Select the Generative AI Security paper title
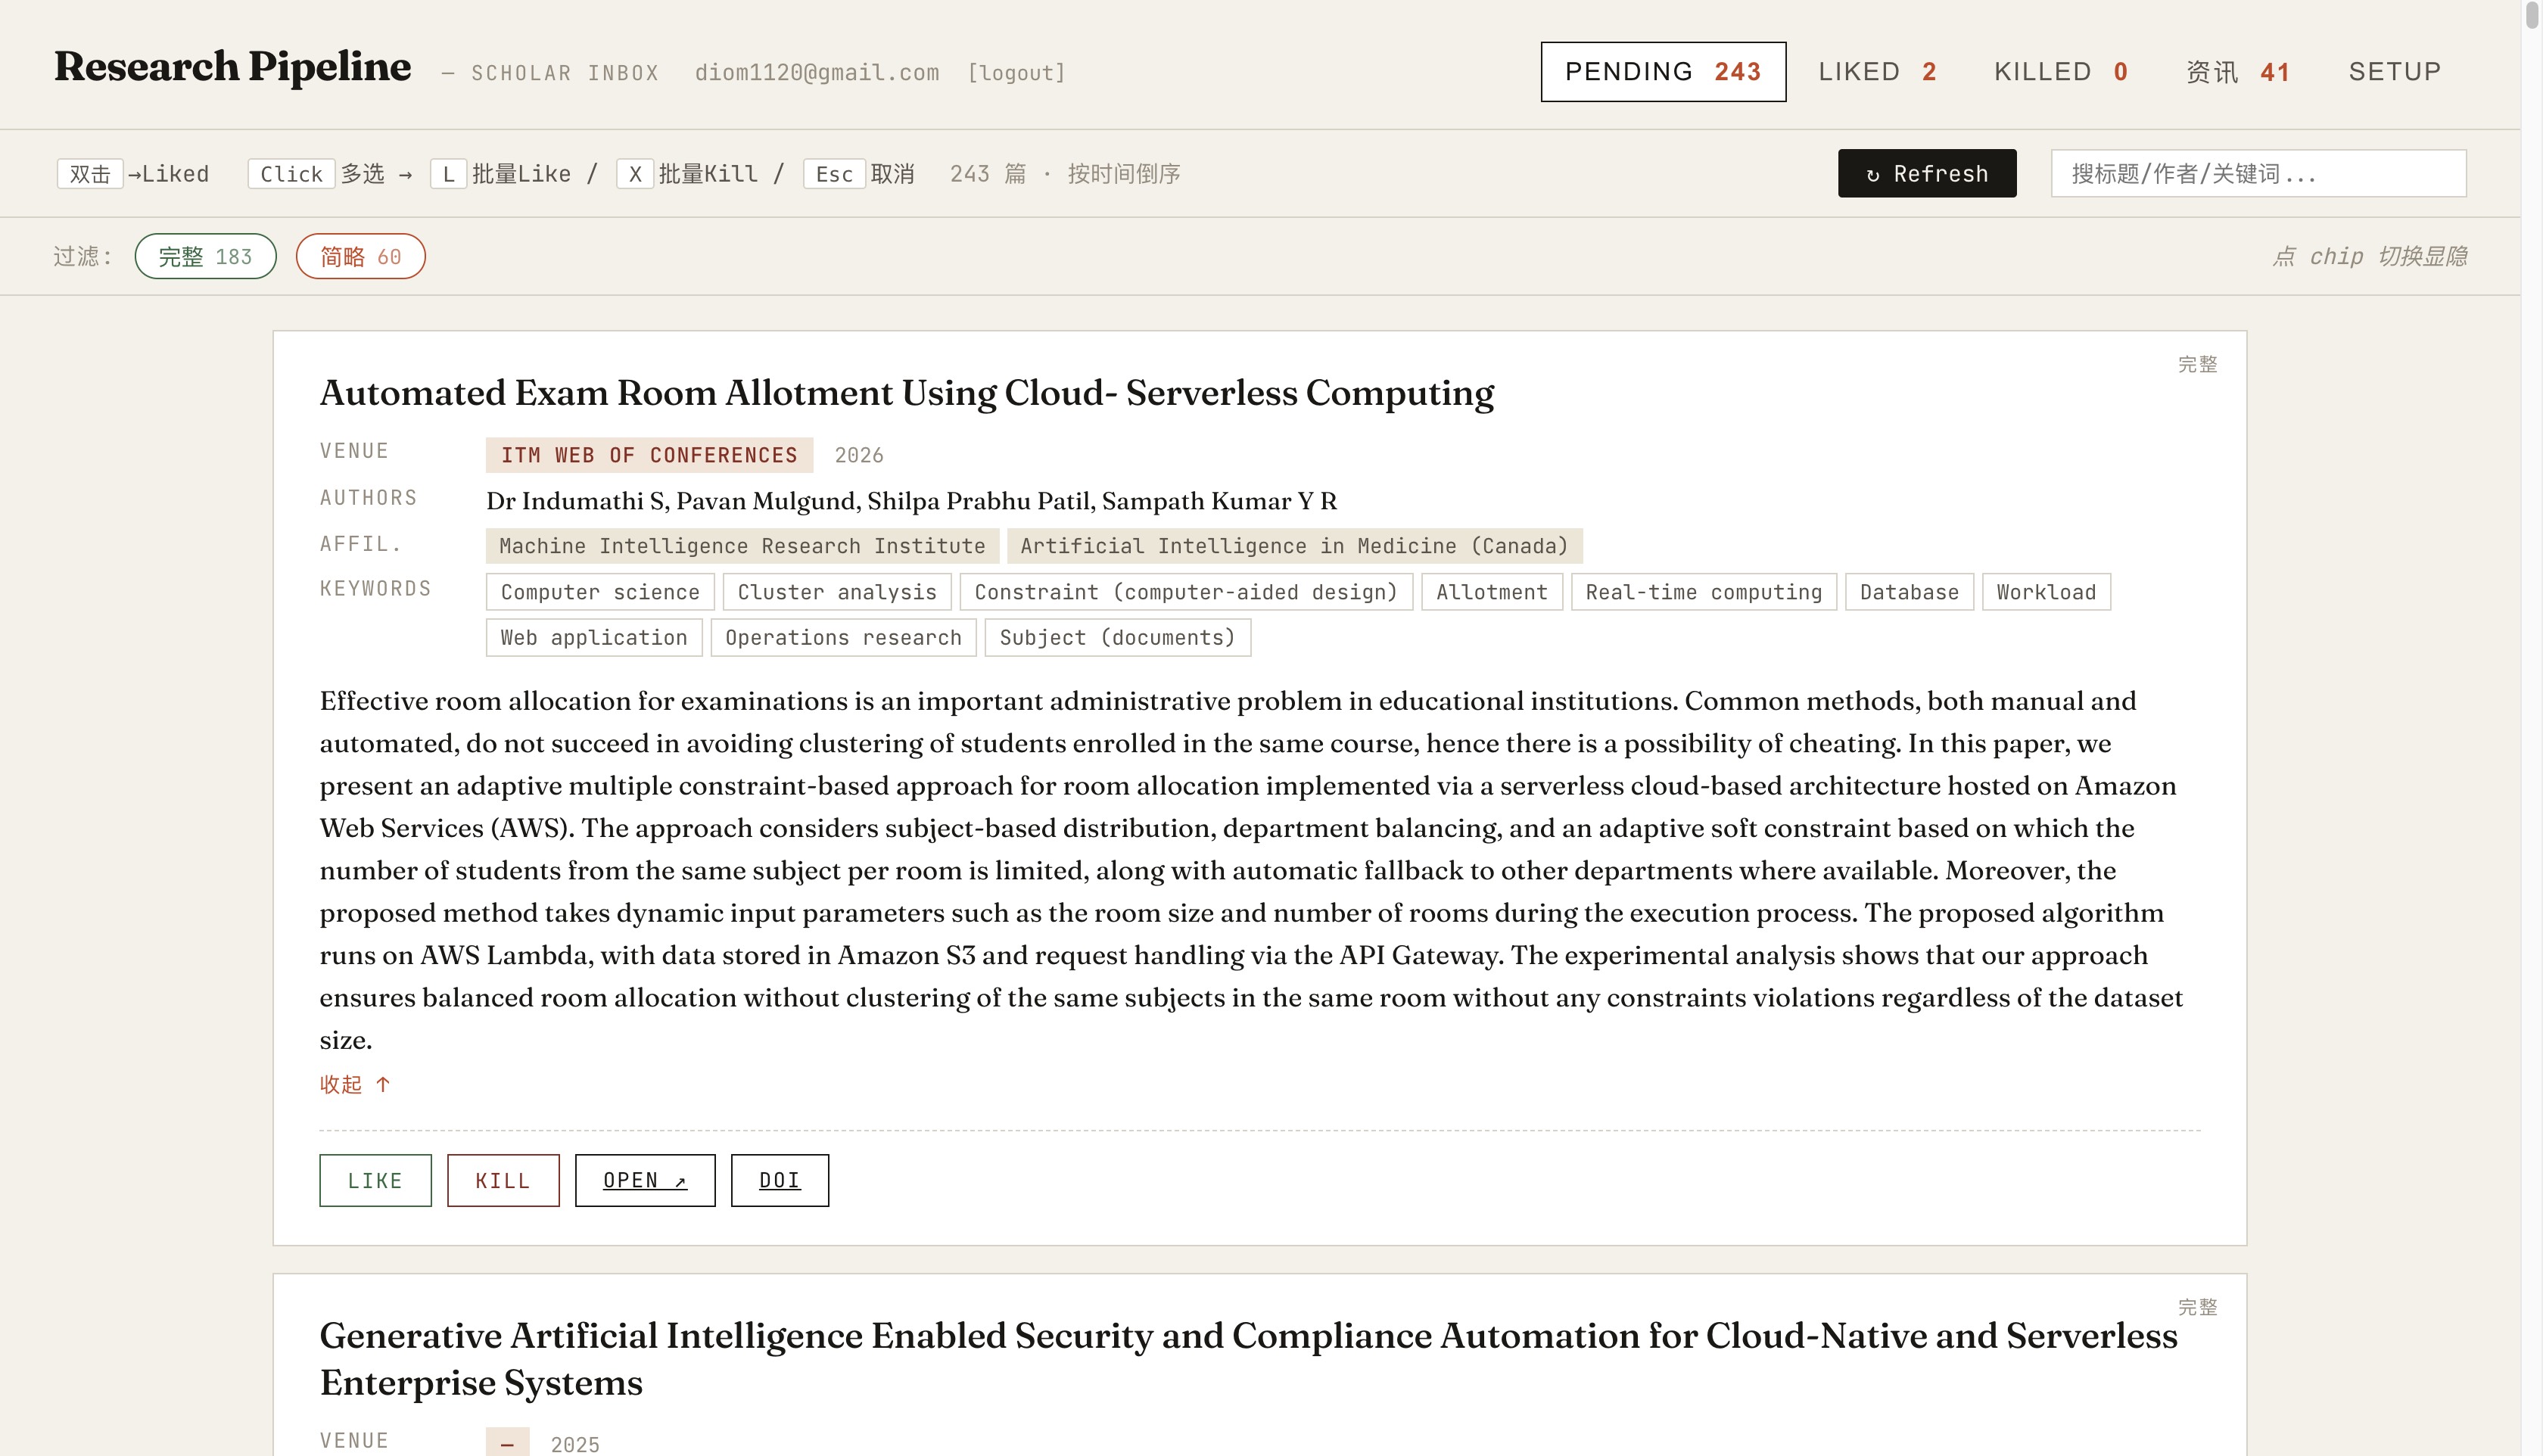This screenshot has width=2543, height=1456. pyautogui.click(x=1248, y=1358)
